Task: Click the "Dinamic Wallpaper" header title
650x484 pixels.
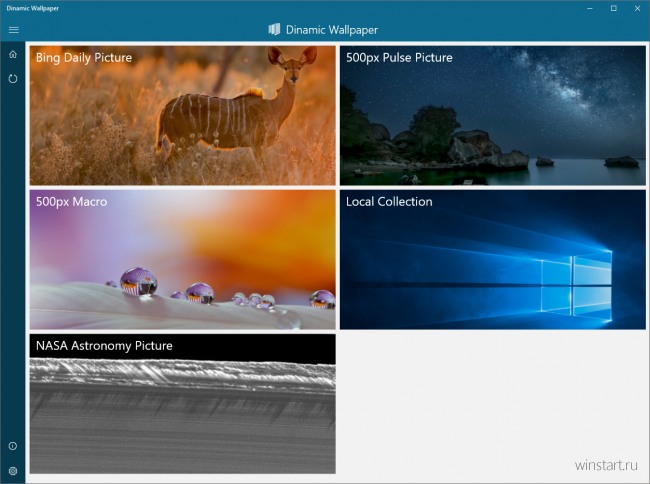Action: pyautogui.click(x=332, y=30)
